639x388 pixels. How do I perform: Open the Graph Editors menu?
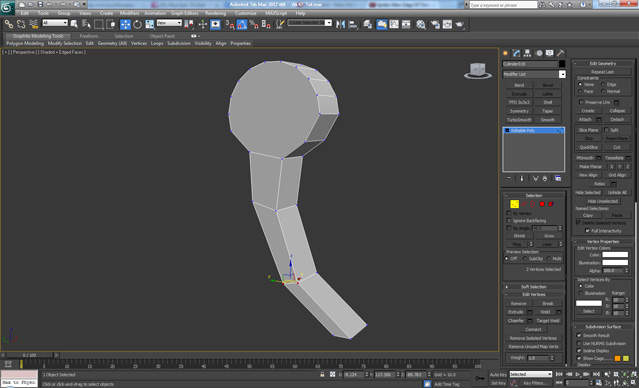click(x=184, y=13)
